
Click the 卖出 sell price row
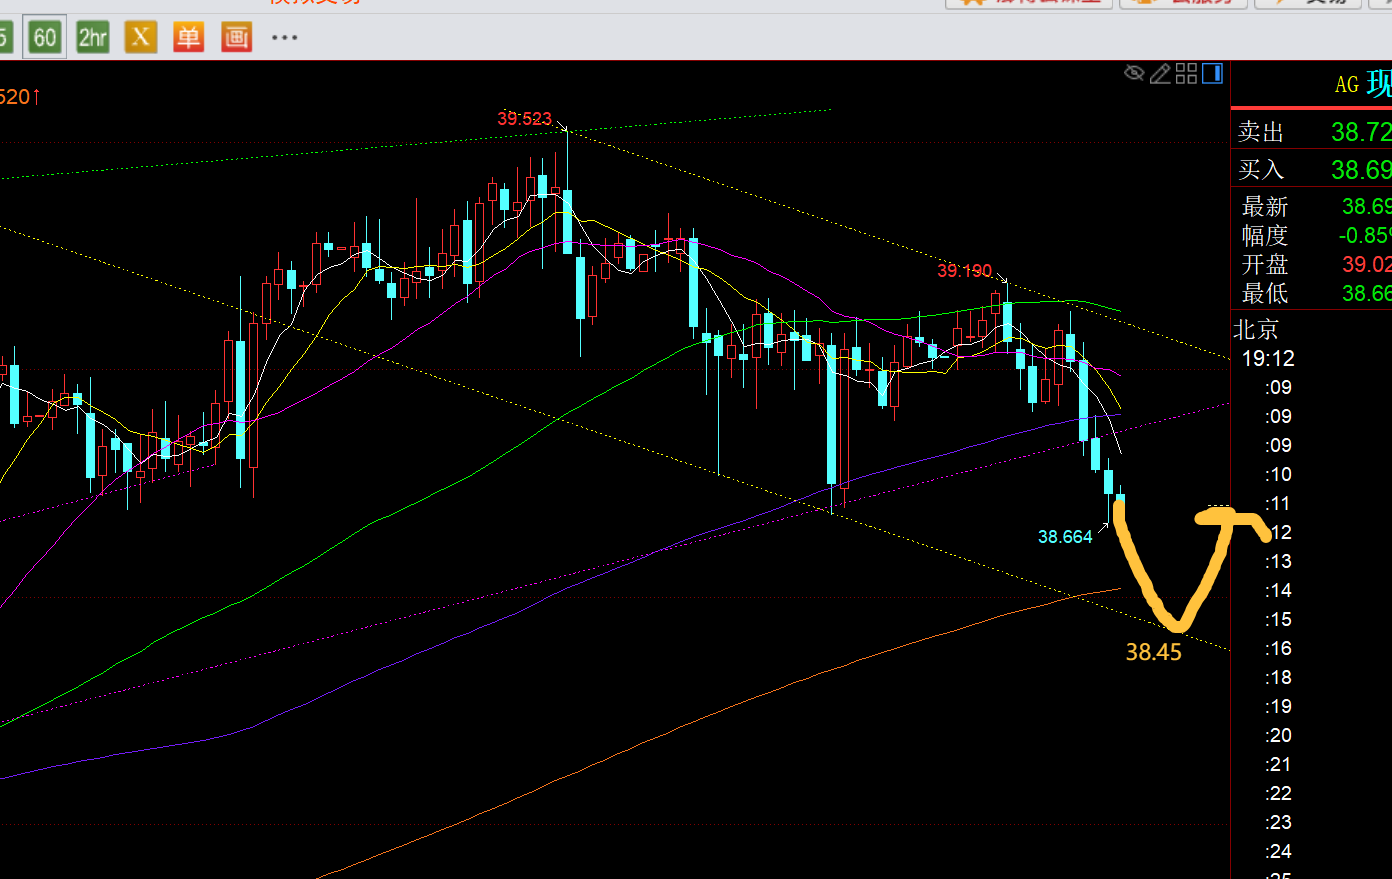coord(1312,132)
